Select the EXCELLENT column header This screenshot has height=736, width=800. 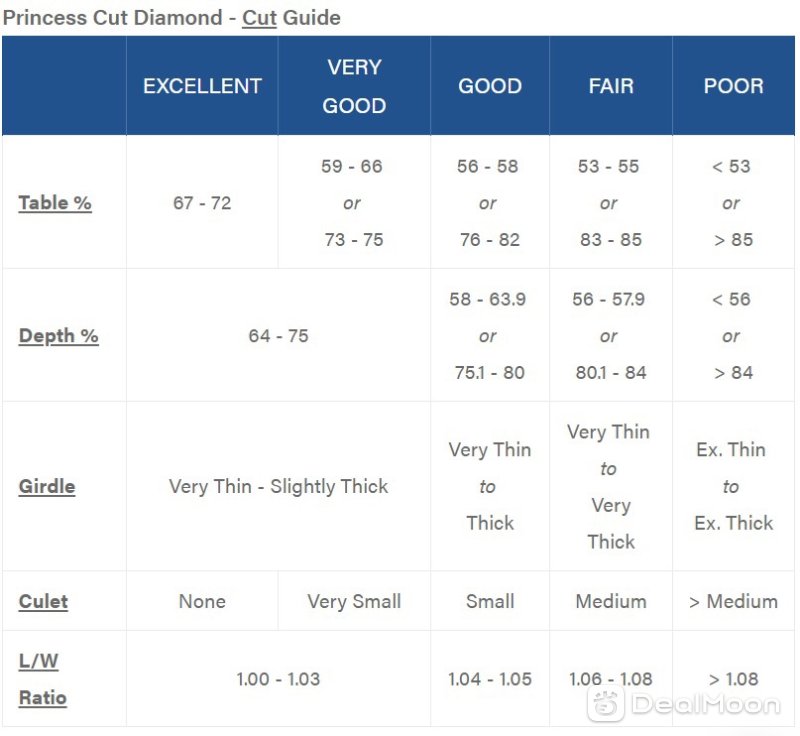pyautogui.click(x=203, y=86)
